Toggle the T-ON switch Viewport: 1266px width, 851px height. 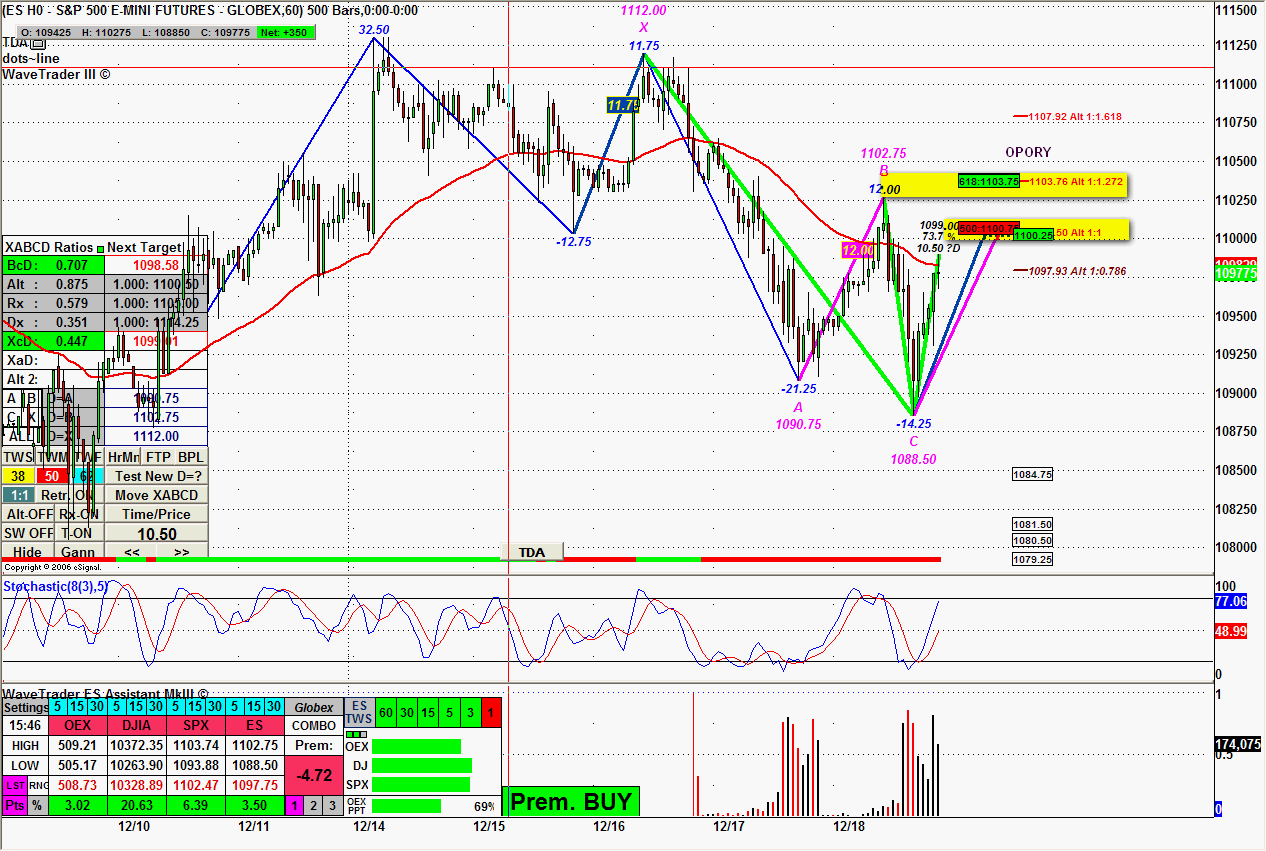[77, 533]
